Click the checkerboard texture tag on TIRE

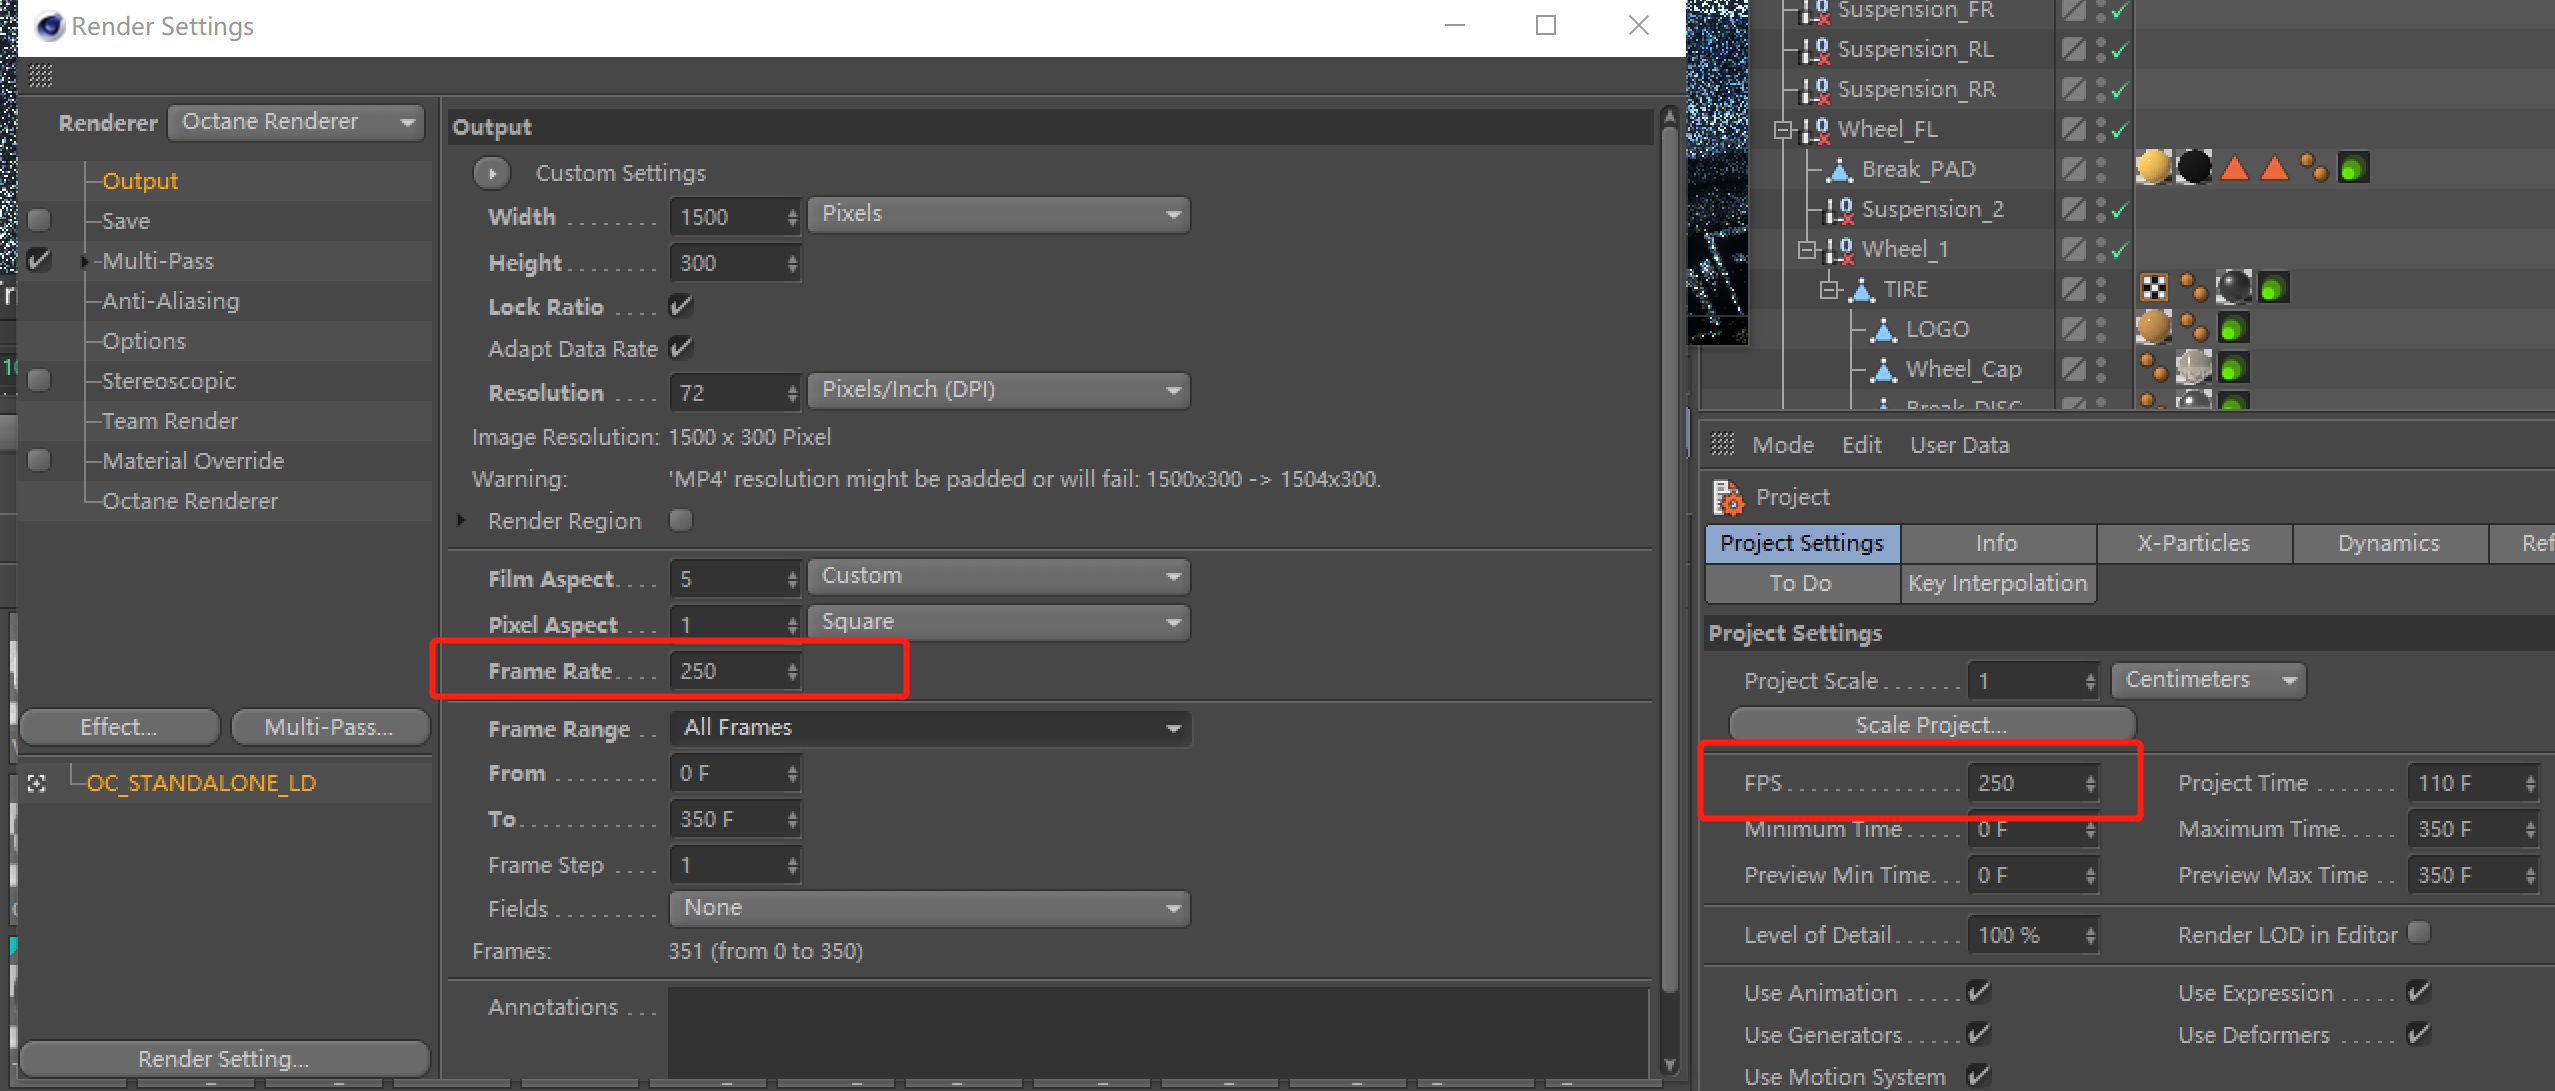point(2153,288)
